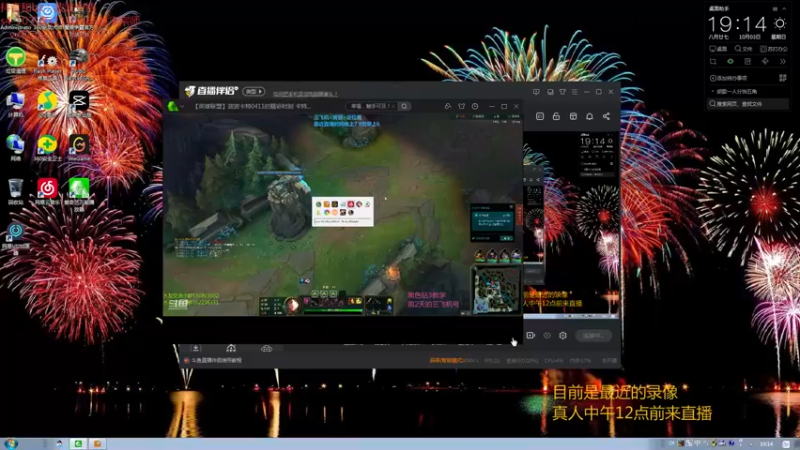The width and height of the screenshot is (800, 450).
Task: Click the Windows Start button
Action: pyautogui.click(x=10, y=443)
